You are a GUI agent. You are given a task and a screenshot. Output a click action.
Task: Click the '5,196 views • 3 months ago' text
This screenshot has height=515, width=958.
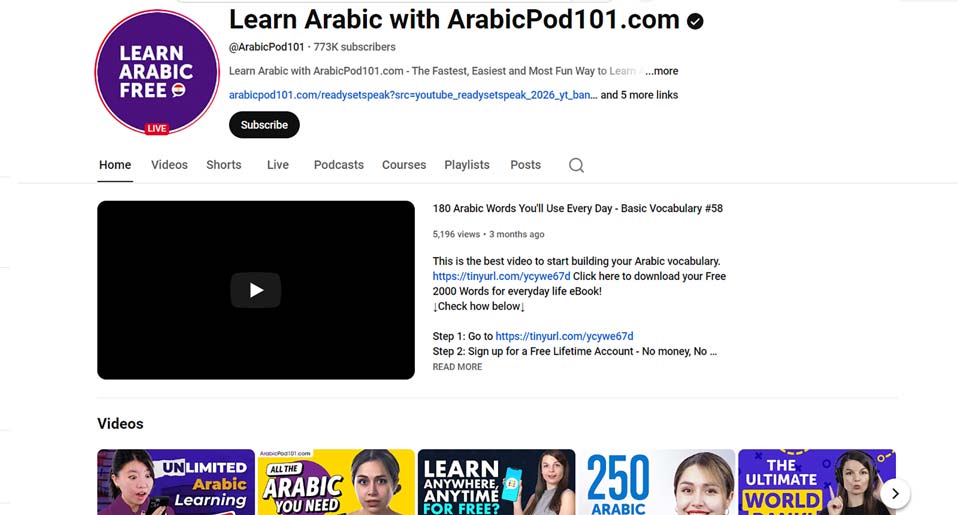tap(488, 234)
